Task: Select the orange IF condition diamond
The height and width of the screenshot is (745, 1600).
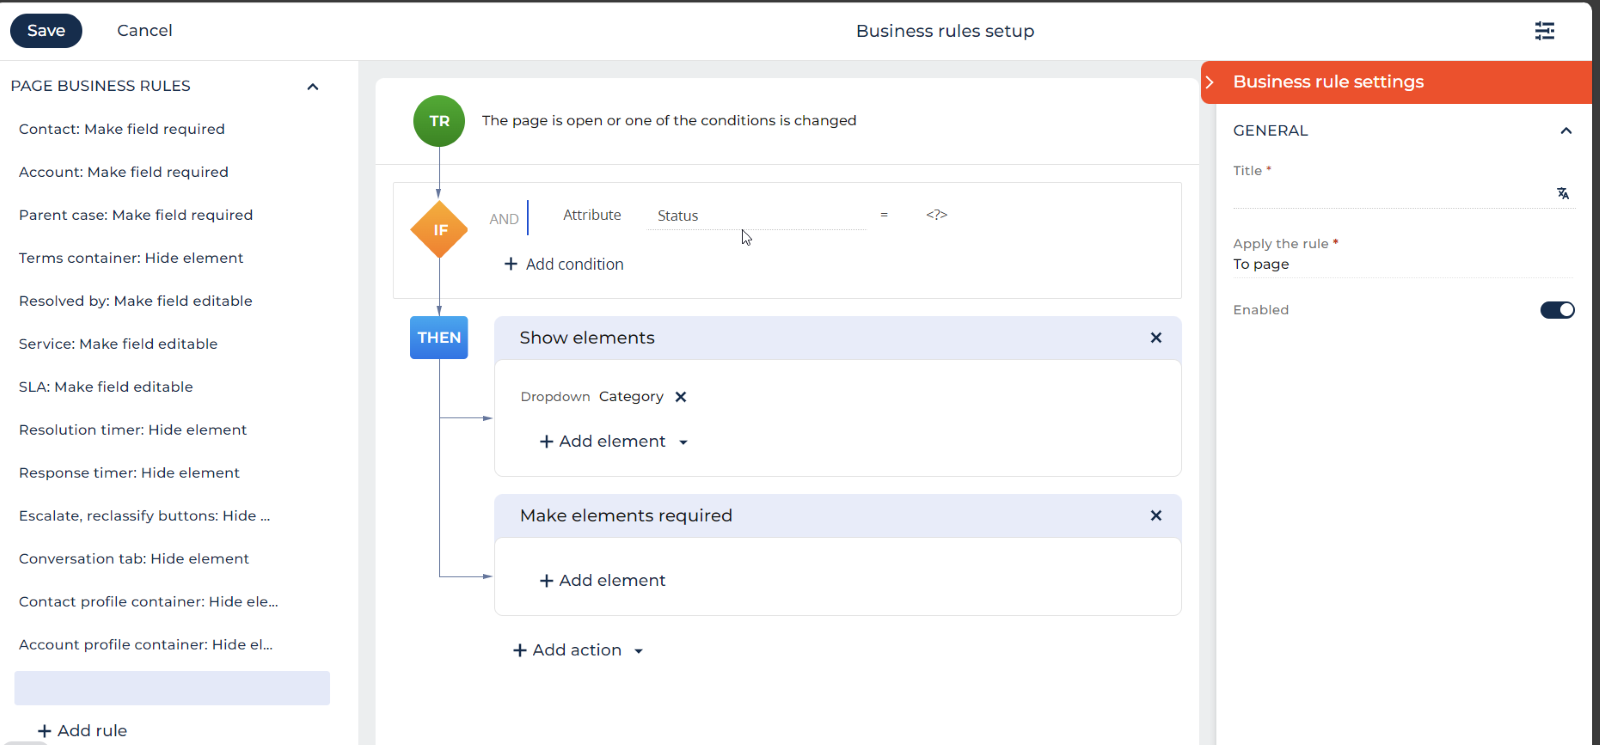Action: tap(440, 230)
